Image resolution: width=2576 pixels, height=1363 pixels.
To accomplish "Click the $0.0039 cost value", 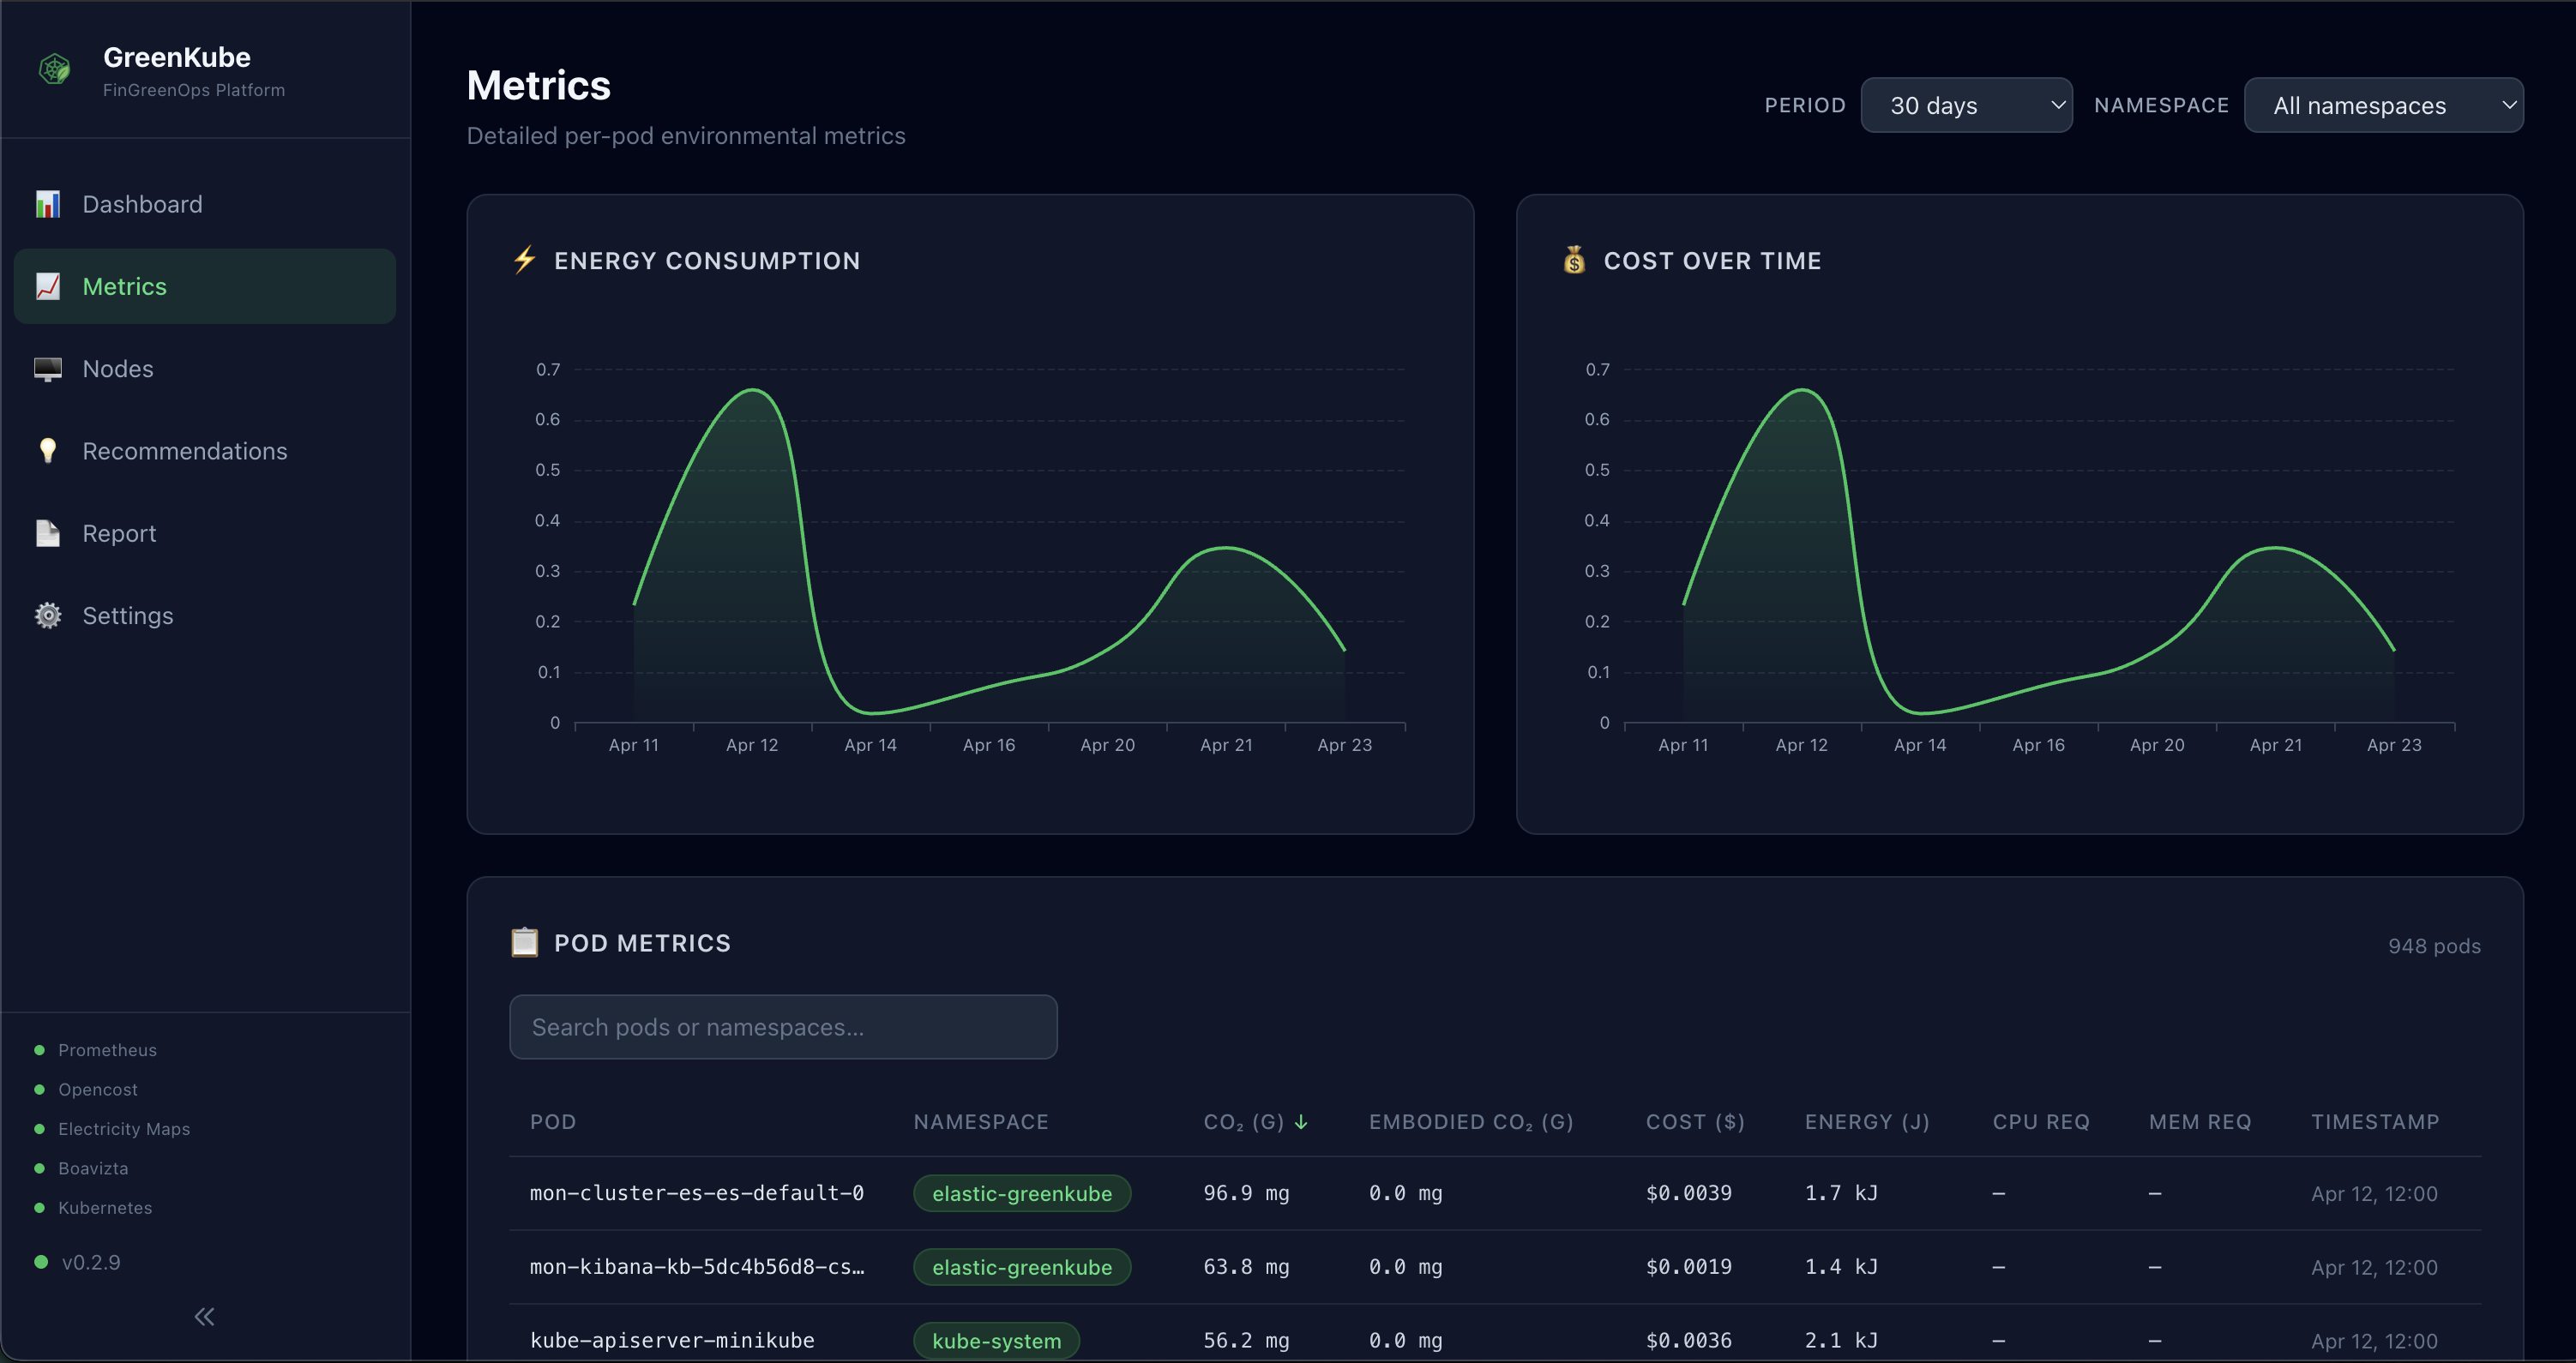I will (1689, 1193).
